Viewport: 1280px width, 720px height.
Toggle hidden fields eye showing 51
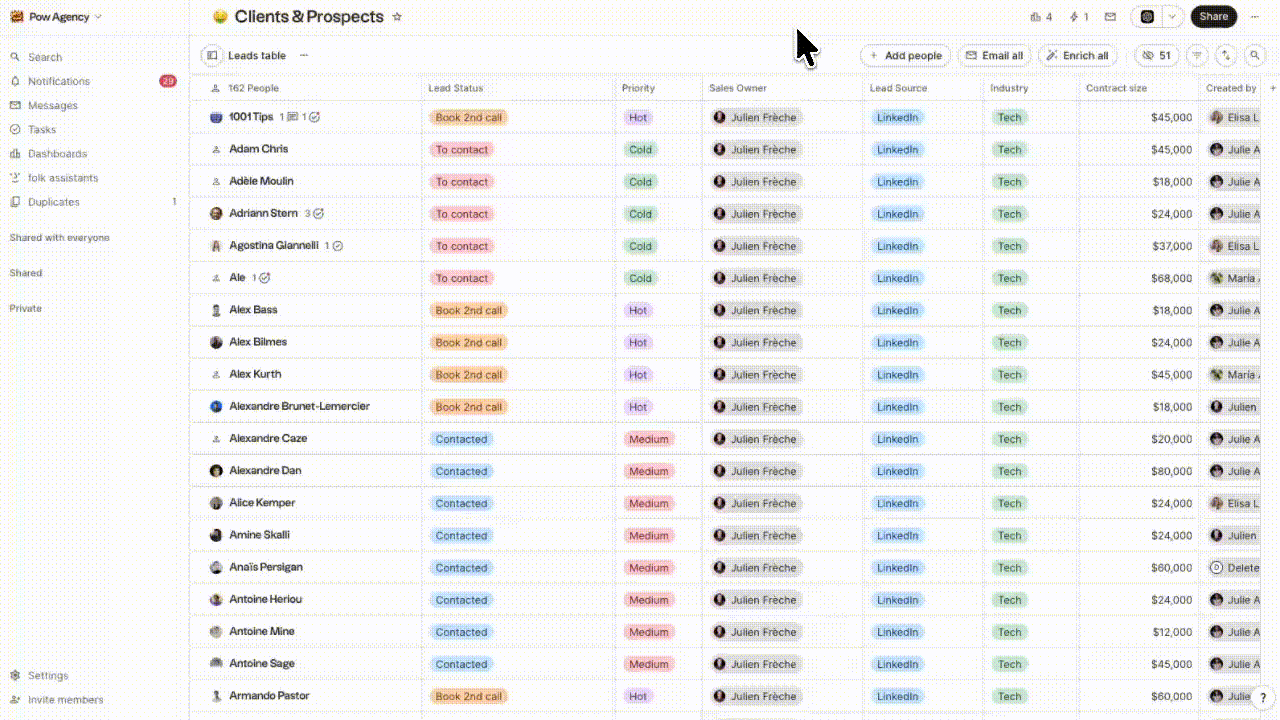pyautogui.click(x=1157, y=56)
